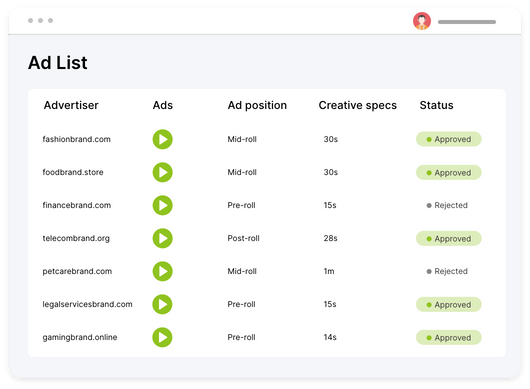
Task: Click Mid-roll position for petcarebrand.com
Action: 242,271
